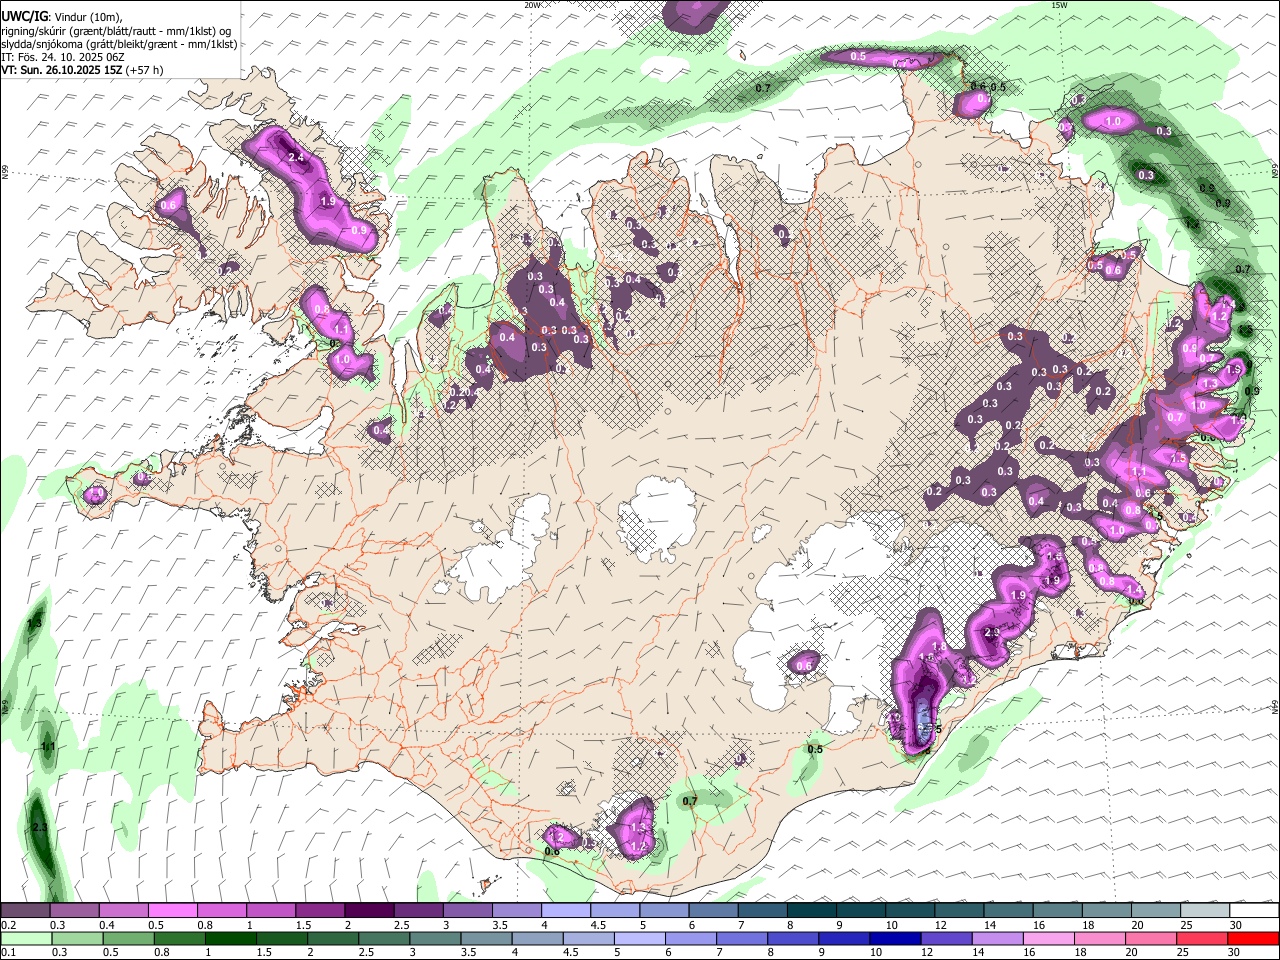Pick the bright red swatch at rain scale 30

1252,938
